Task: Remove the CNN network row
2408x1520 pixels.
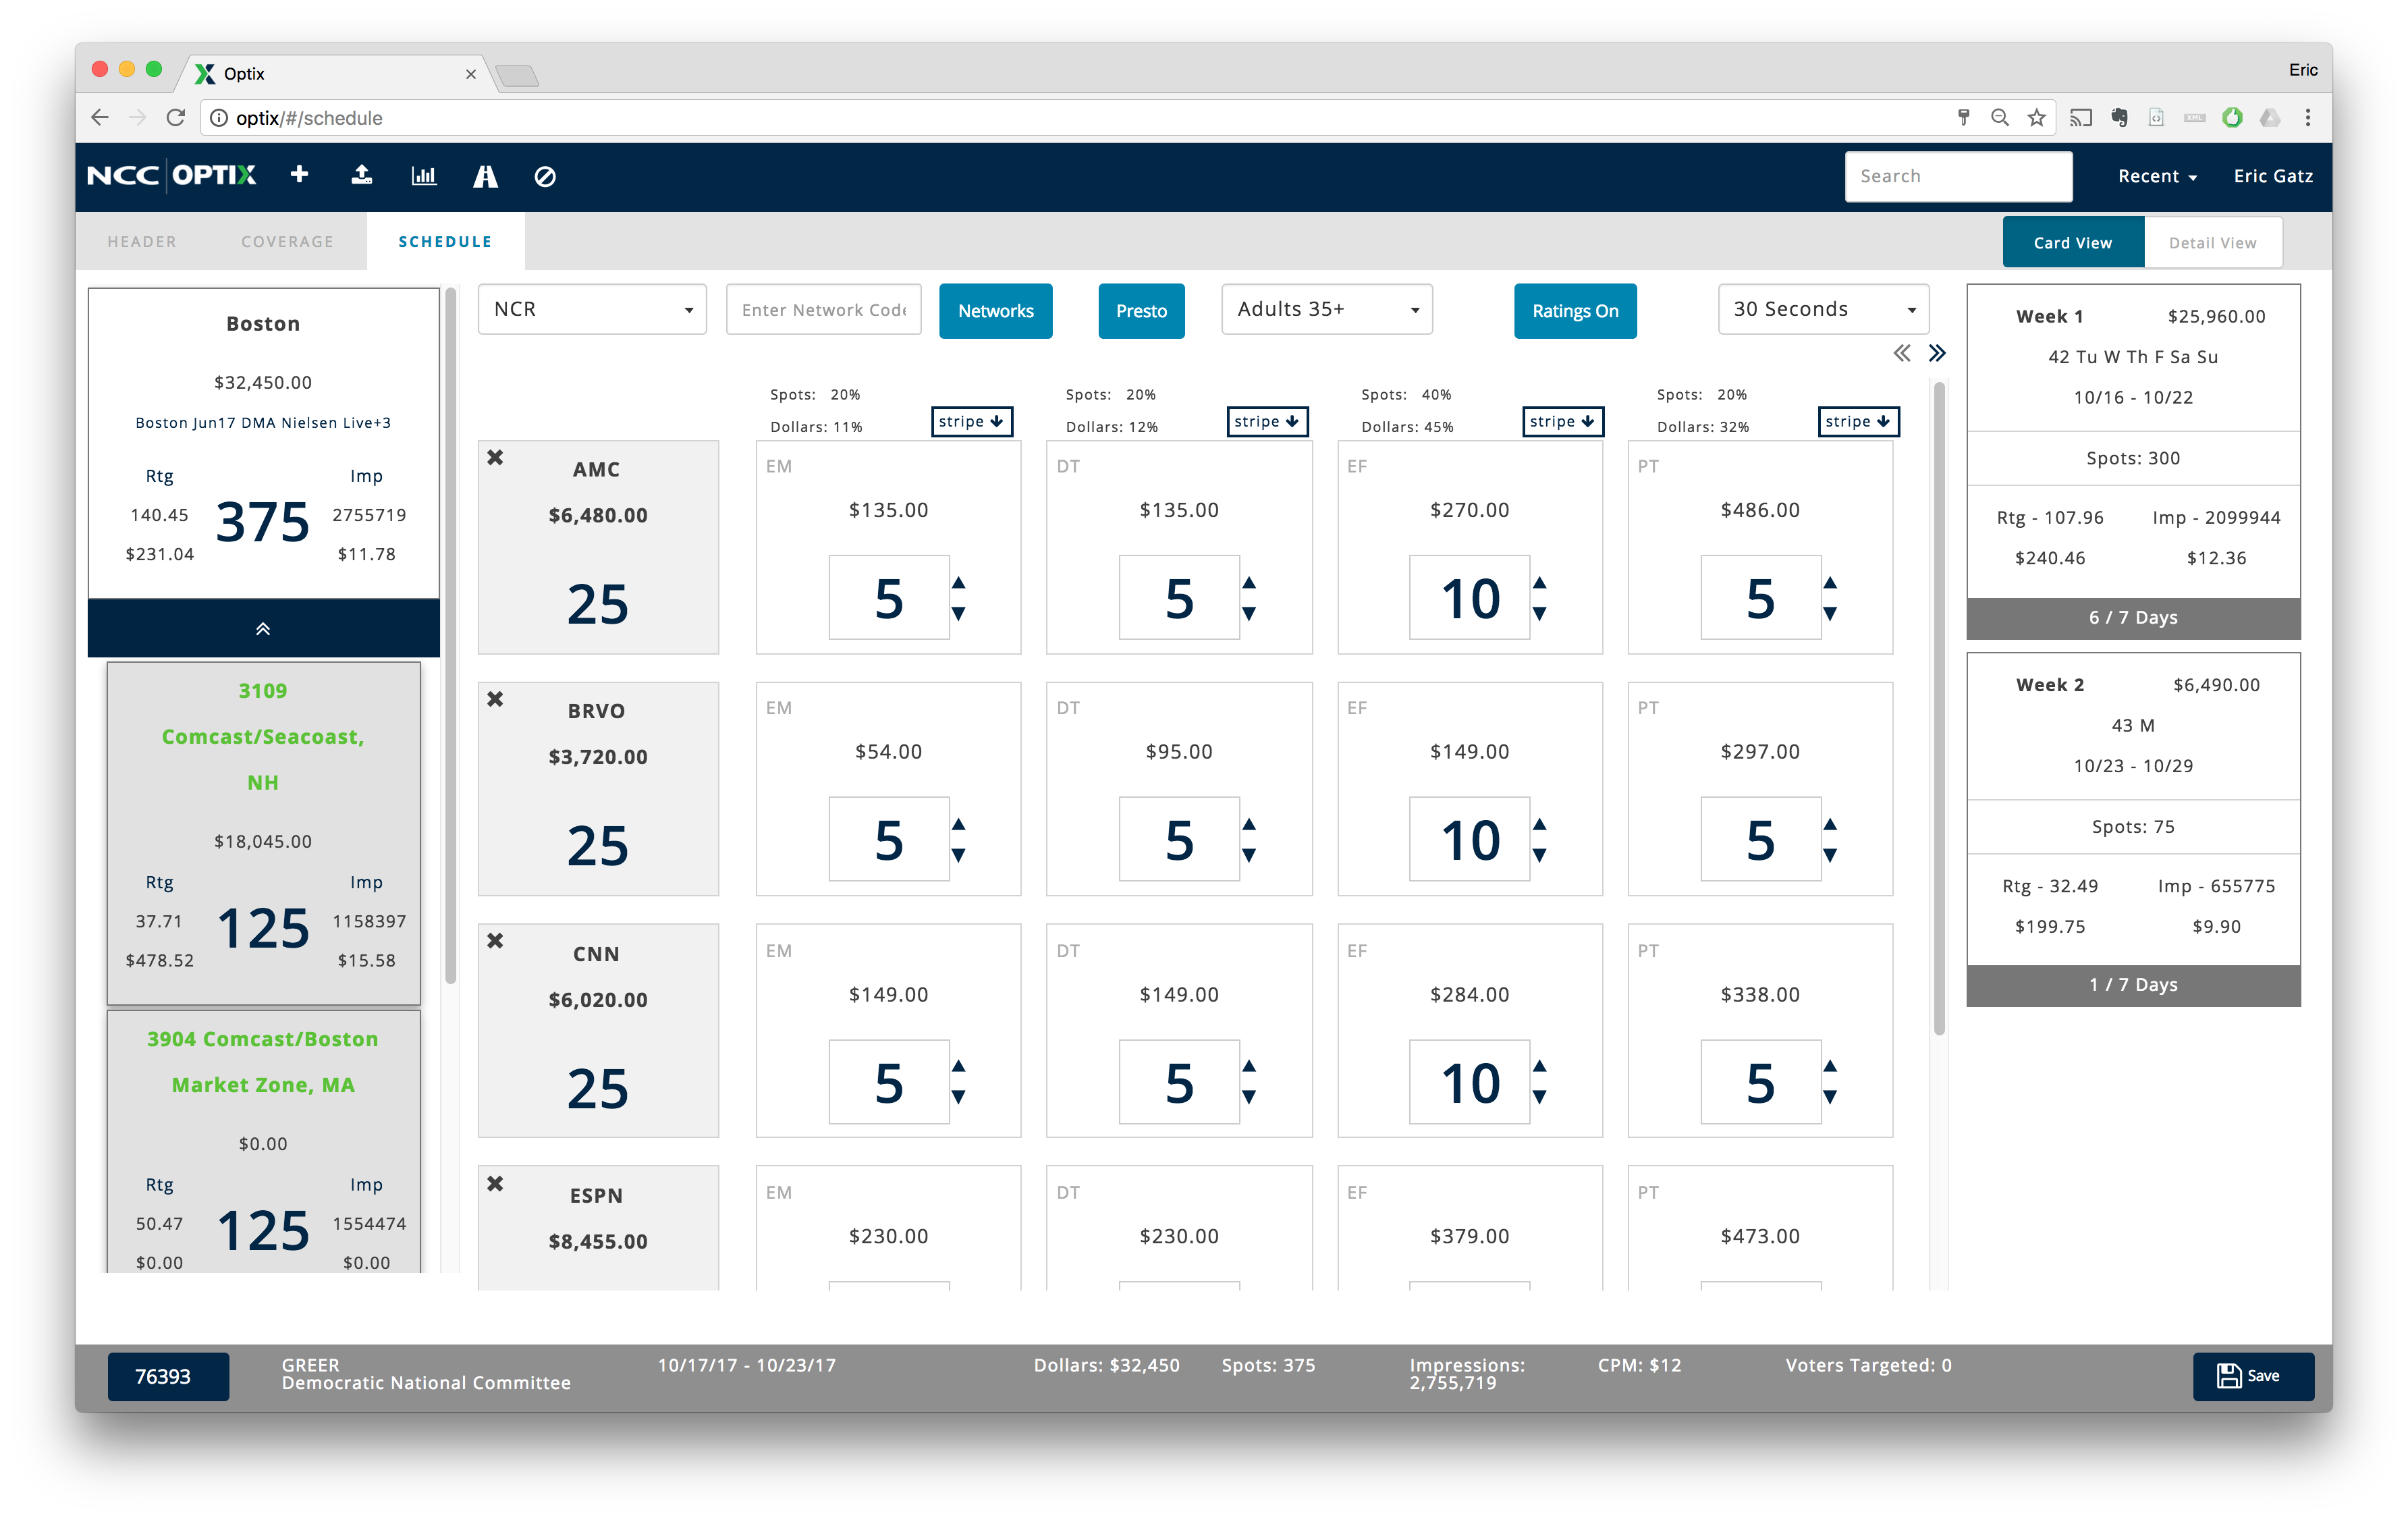Action: pyautogui.click(x=495, y=941)
